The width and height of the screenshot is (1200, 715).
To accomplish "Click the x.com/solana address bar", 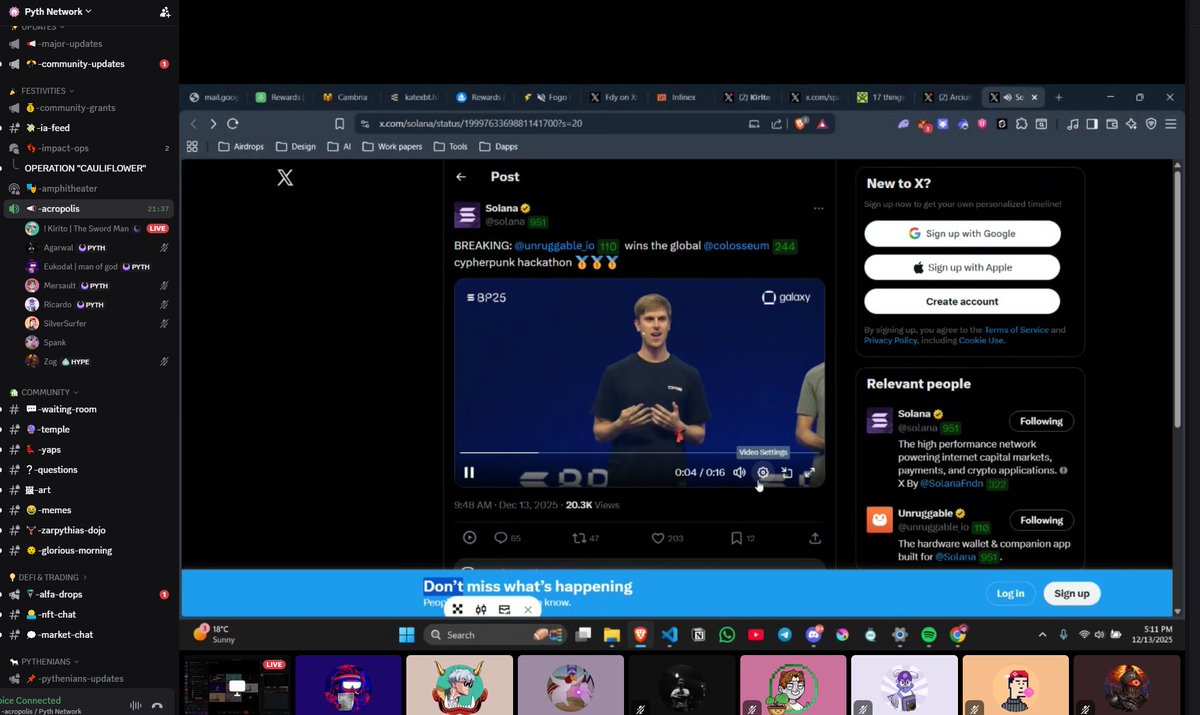I will pyautogui.click(x=550, y=123).
